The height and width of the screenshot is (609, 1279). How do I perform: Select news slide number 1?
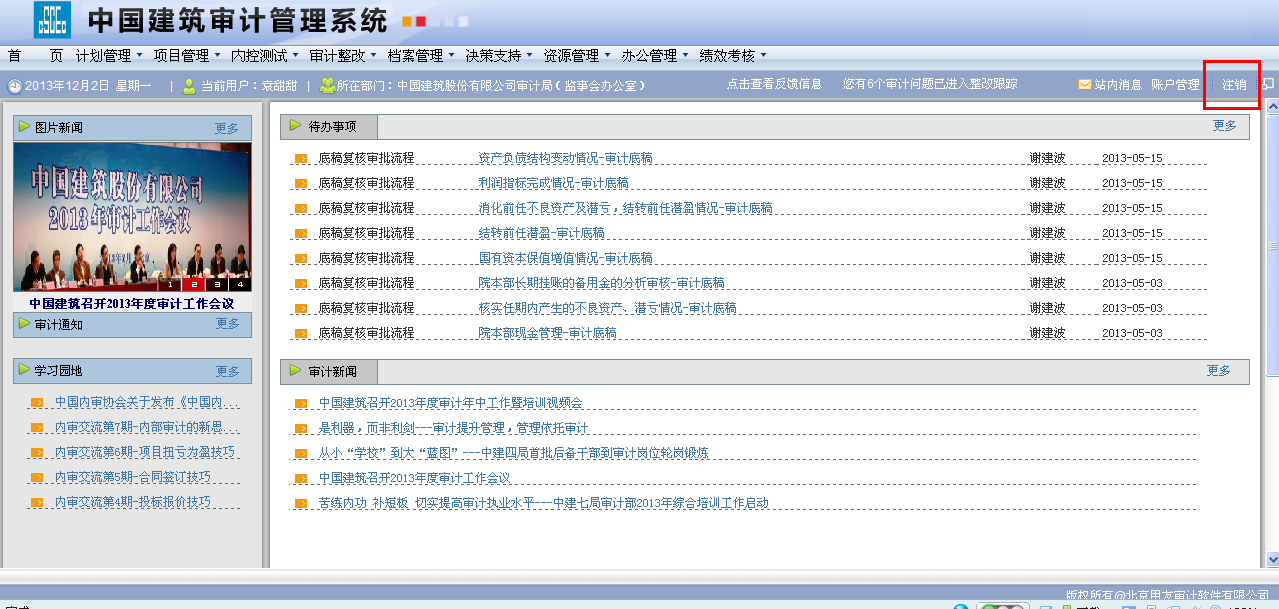point(172,285)
